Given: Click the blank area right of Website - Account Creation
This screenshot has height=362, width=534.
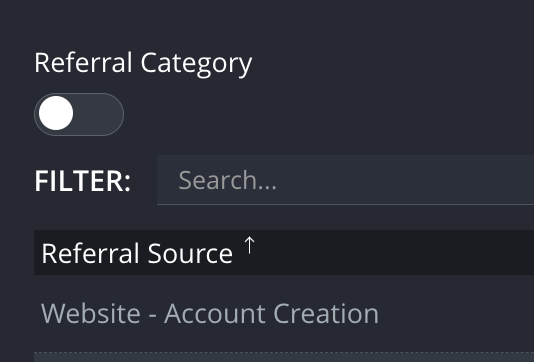Looking at the screenshot, I should click(456, 314).
